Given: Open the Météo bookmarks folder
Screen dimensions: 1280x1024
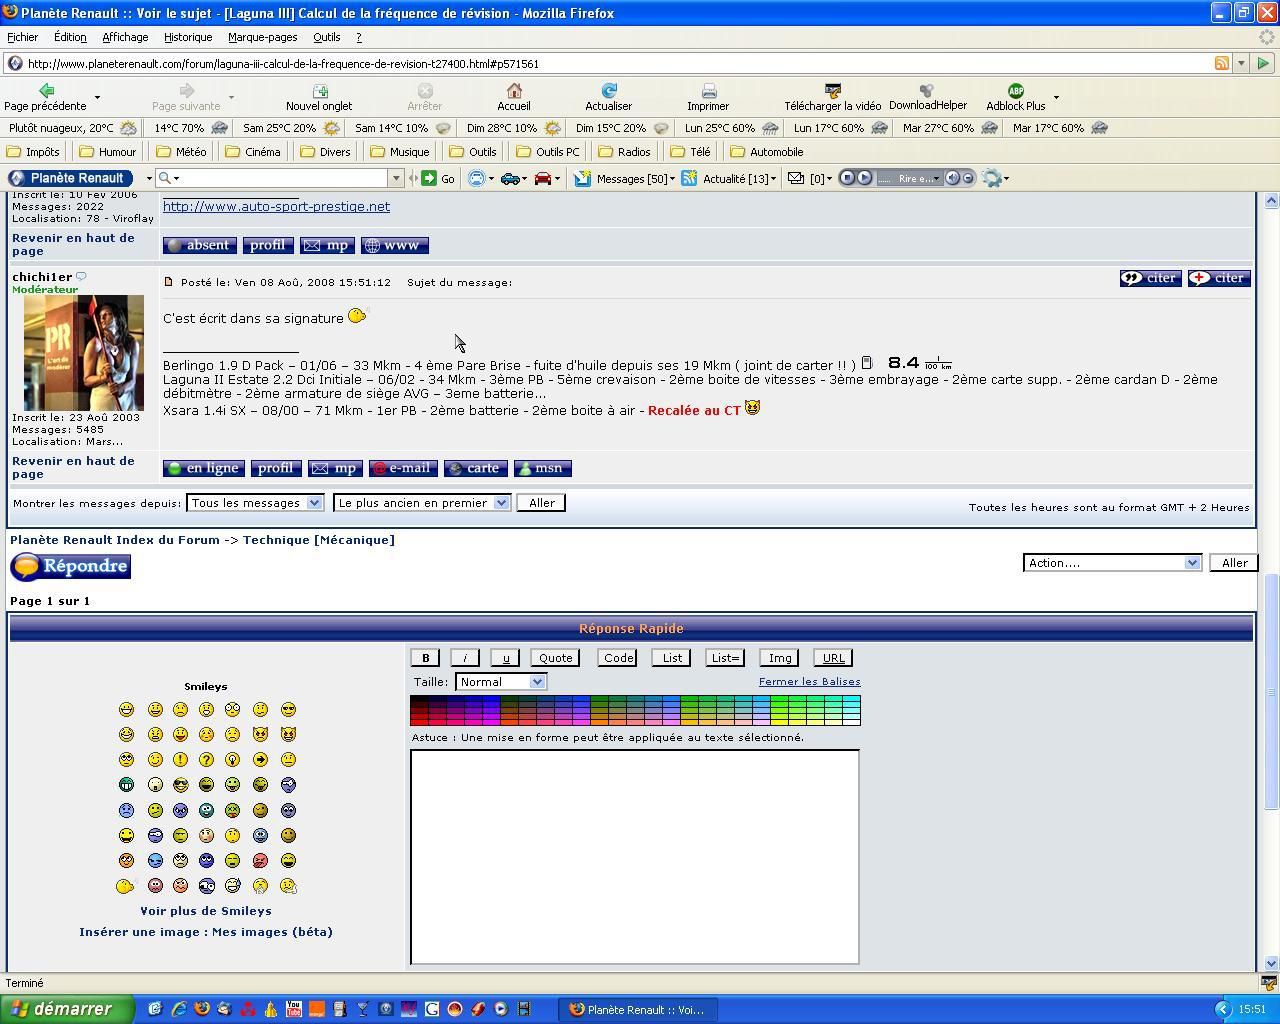Looking at the screenshot, I should click(181, 152).
